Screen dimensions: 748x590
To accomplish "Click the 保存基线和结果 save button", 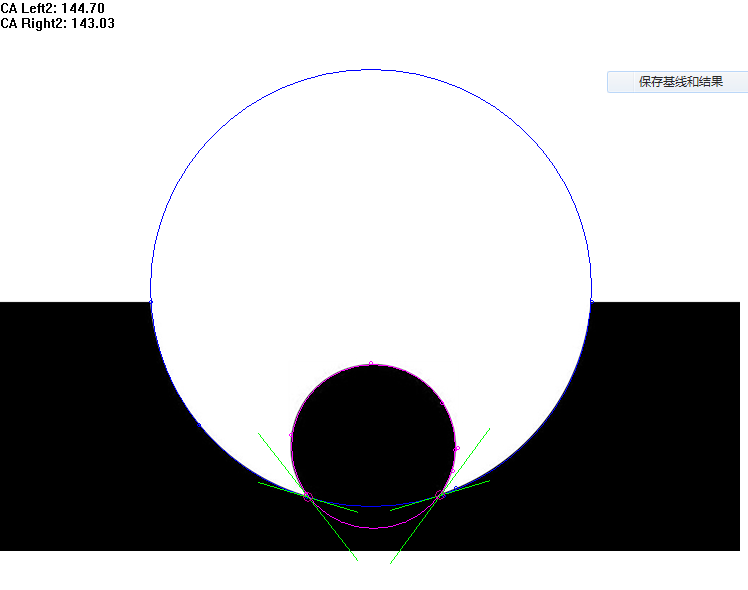I will coord(677,82).
